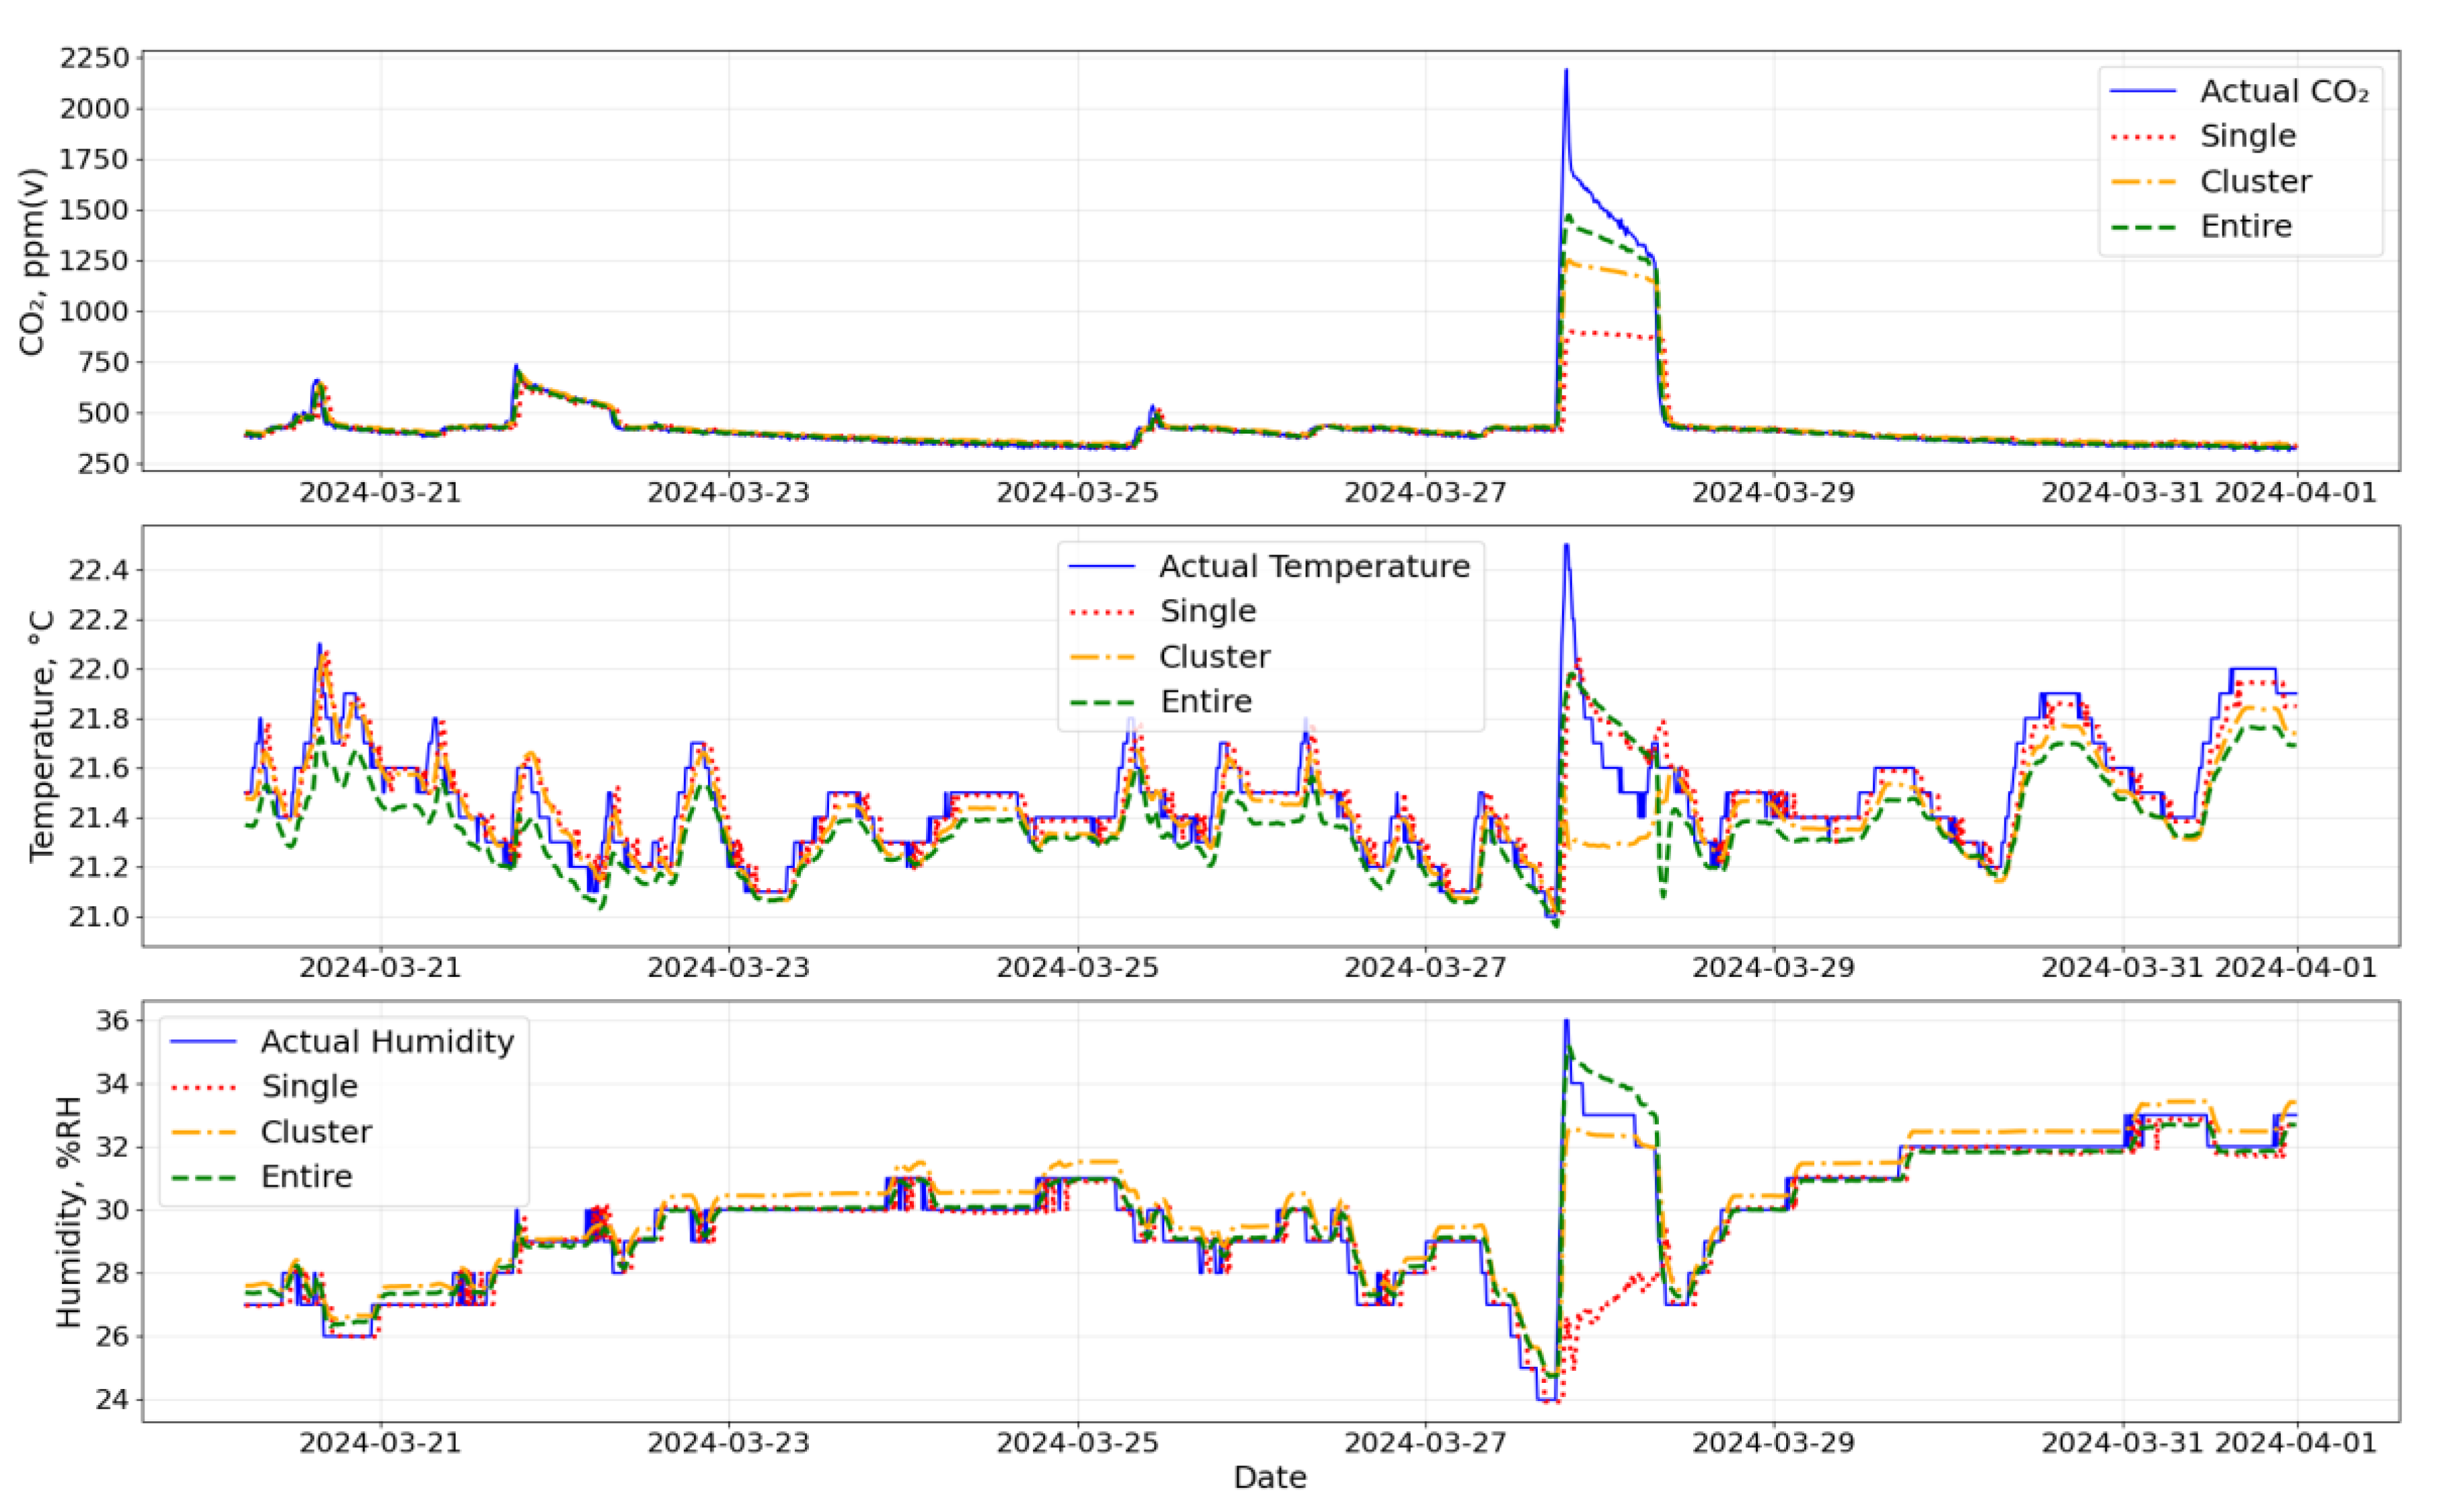Click the Cluster entry in the temperature legend

1214,657
